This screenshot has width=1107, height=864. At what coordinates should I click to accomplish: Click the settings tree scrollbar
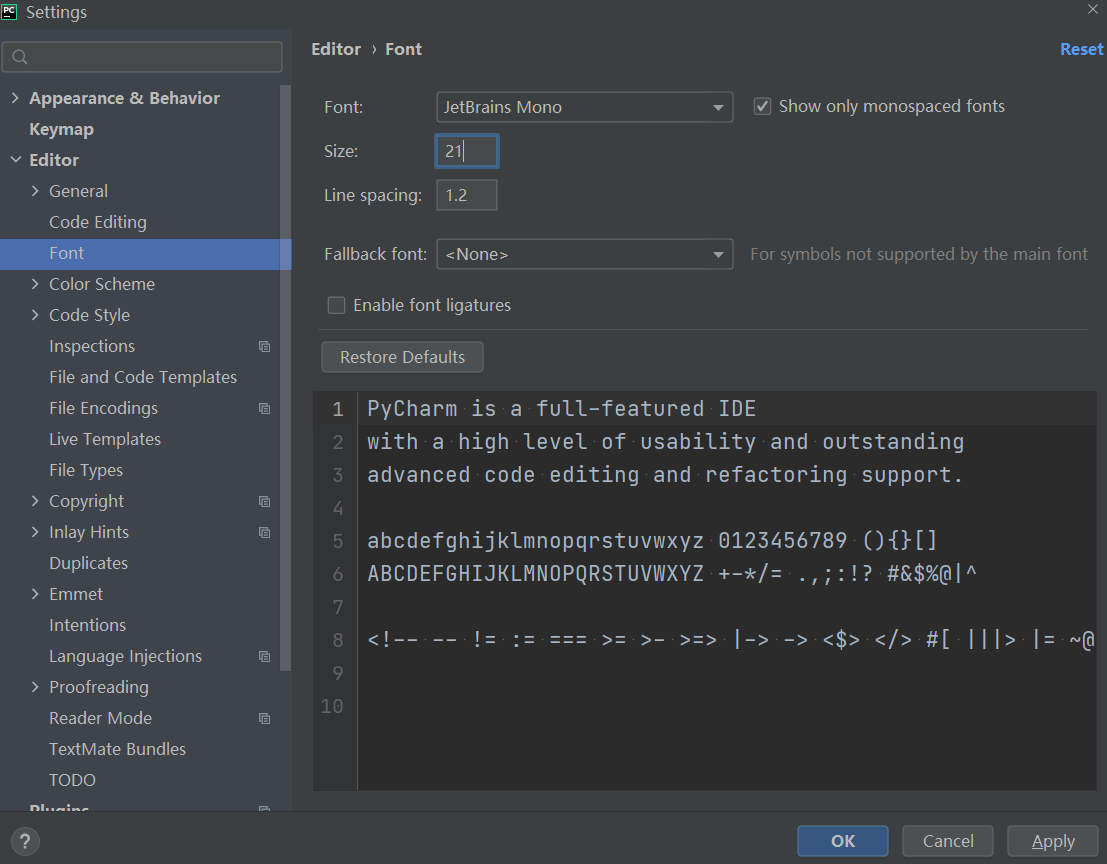[285, 378]
